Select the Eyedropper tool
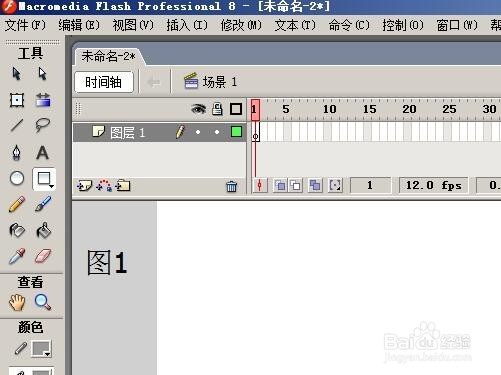501x375 pixels. (x=17, y=256)
